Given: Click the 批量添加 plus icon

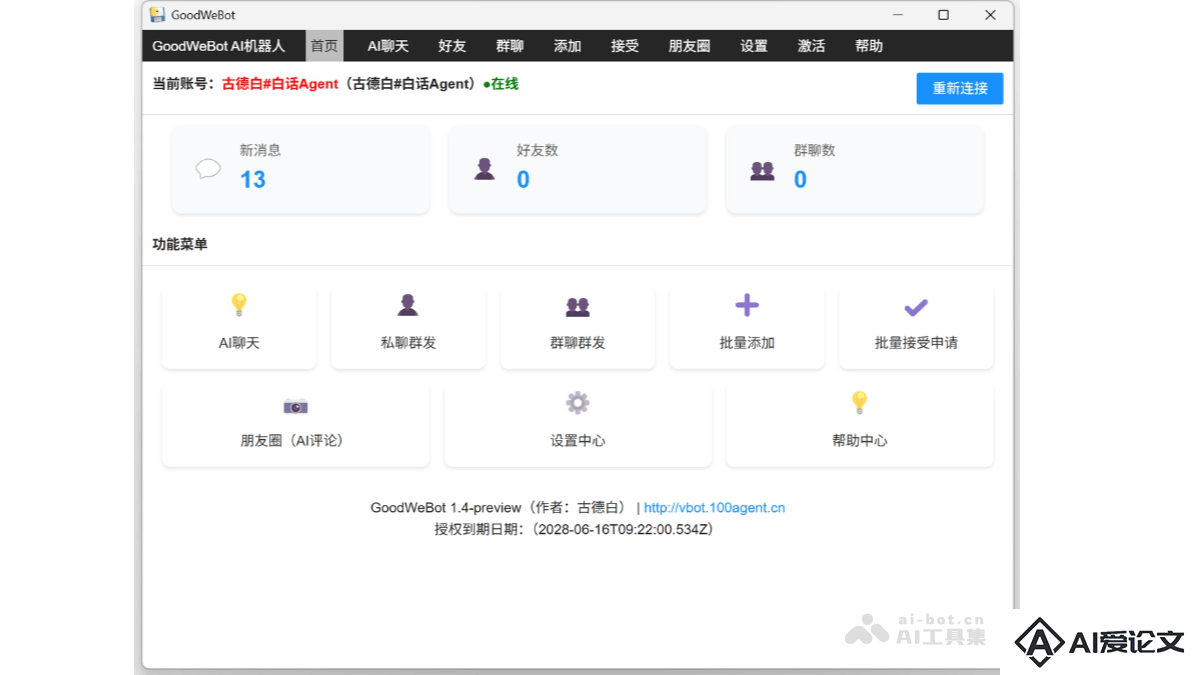Looking at the screenshot, I should click(747, 305).
